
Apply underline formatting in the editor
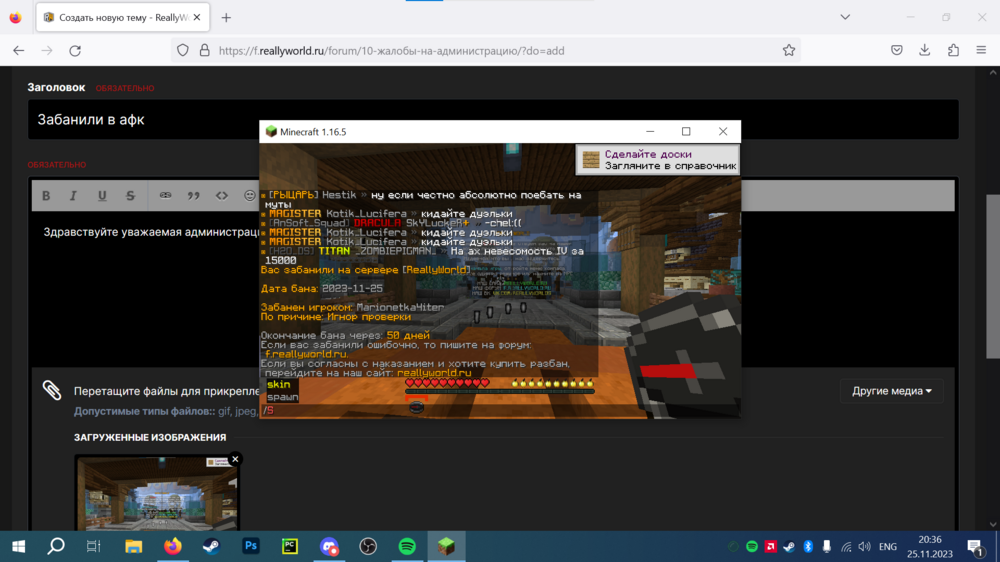click(102, 196)
